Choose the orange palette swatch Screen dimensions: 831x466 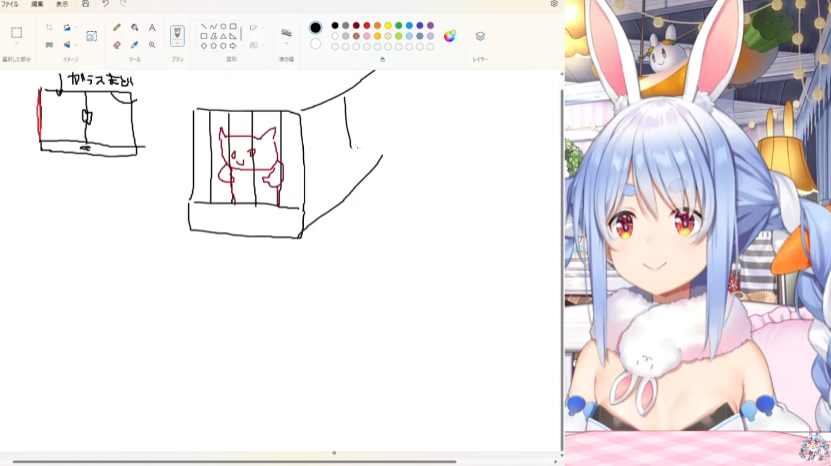click(377, 25)
